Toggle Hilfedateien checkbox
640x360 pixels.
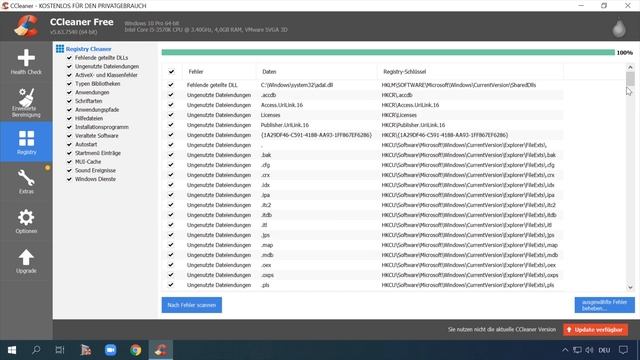[x=69, y=118]
